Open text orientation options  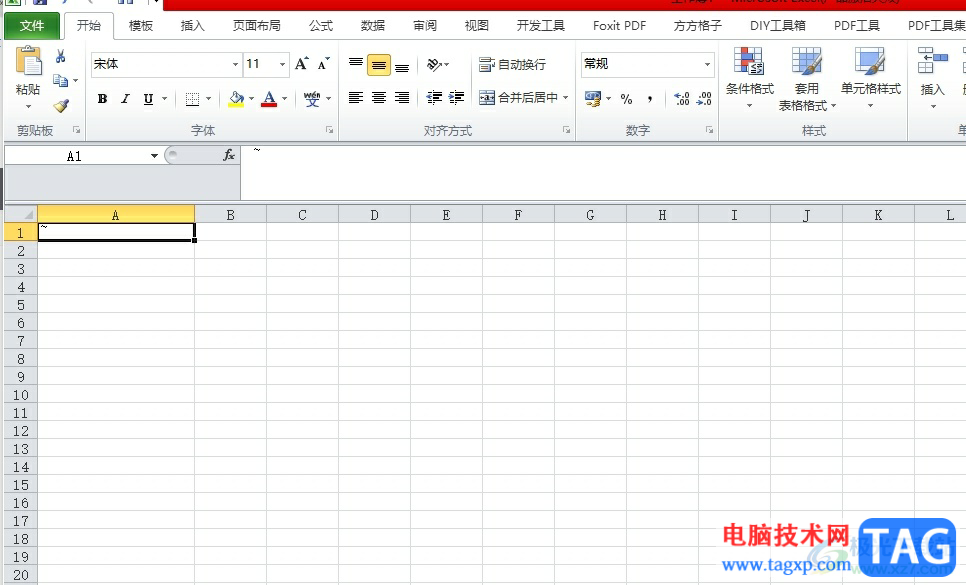tap(438, 65)
